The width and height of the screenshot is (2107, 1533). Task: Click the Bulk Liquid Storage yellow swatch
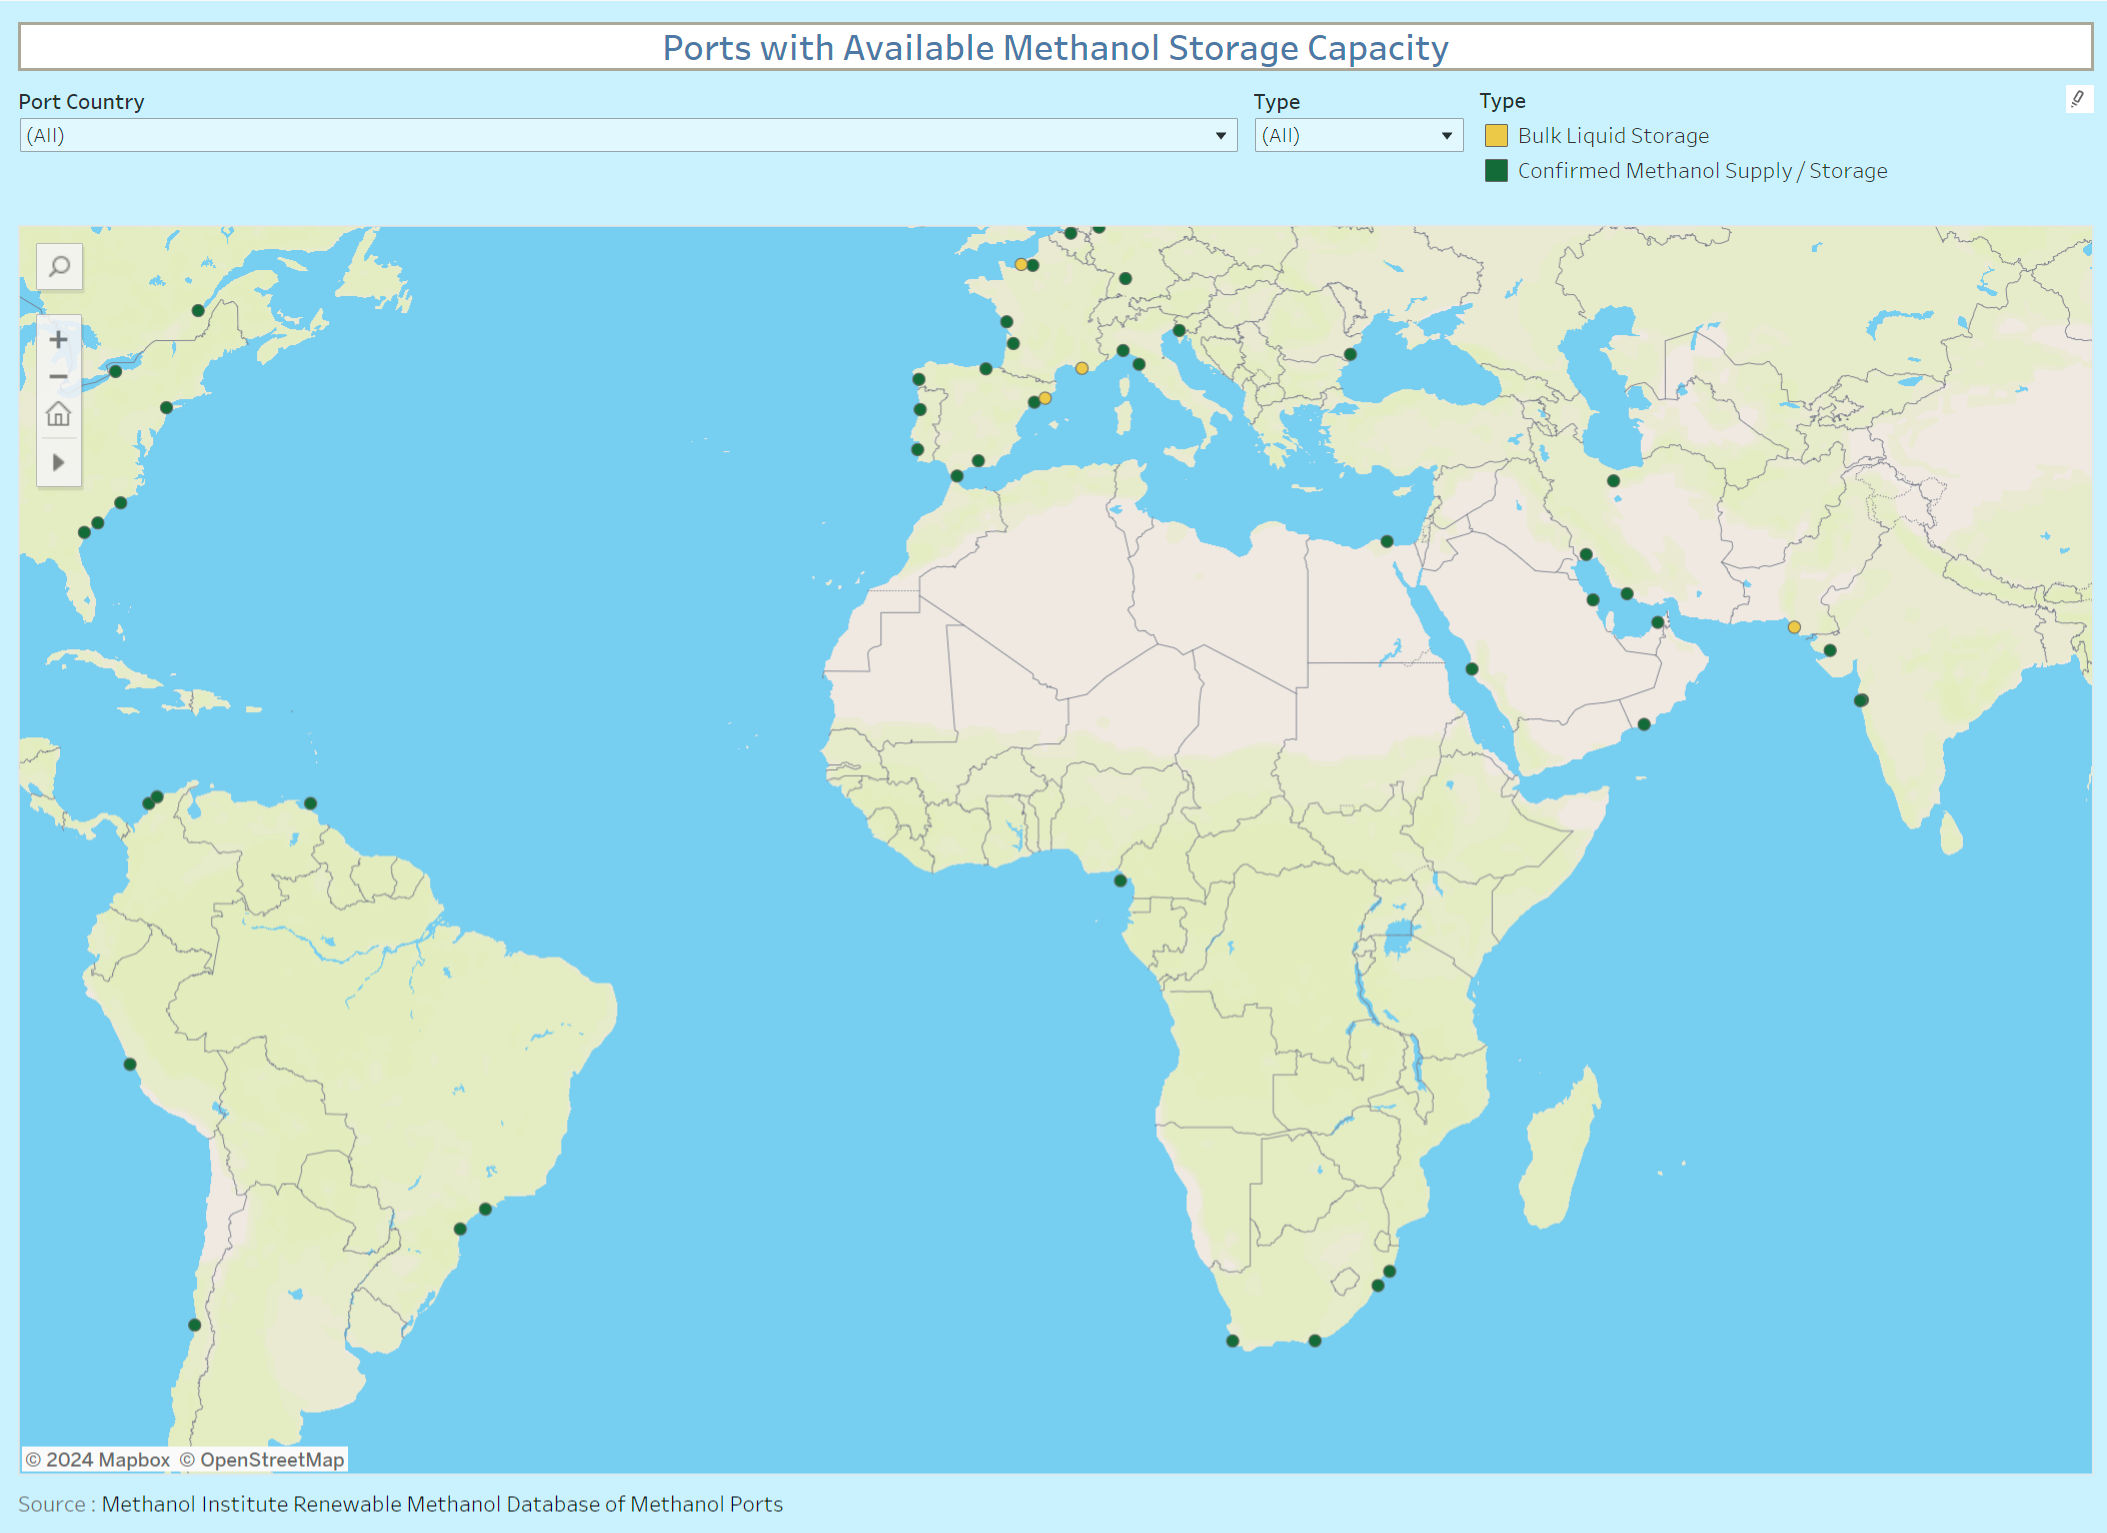1496,136
